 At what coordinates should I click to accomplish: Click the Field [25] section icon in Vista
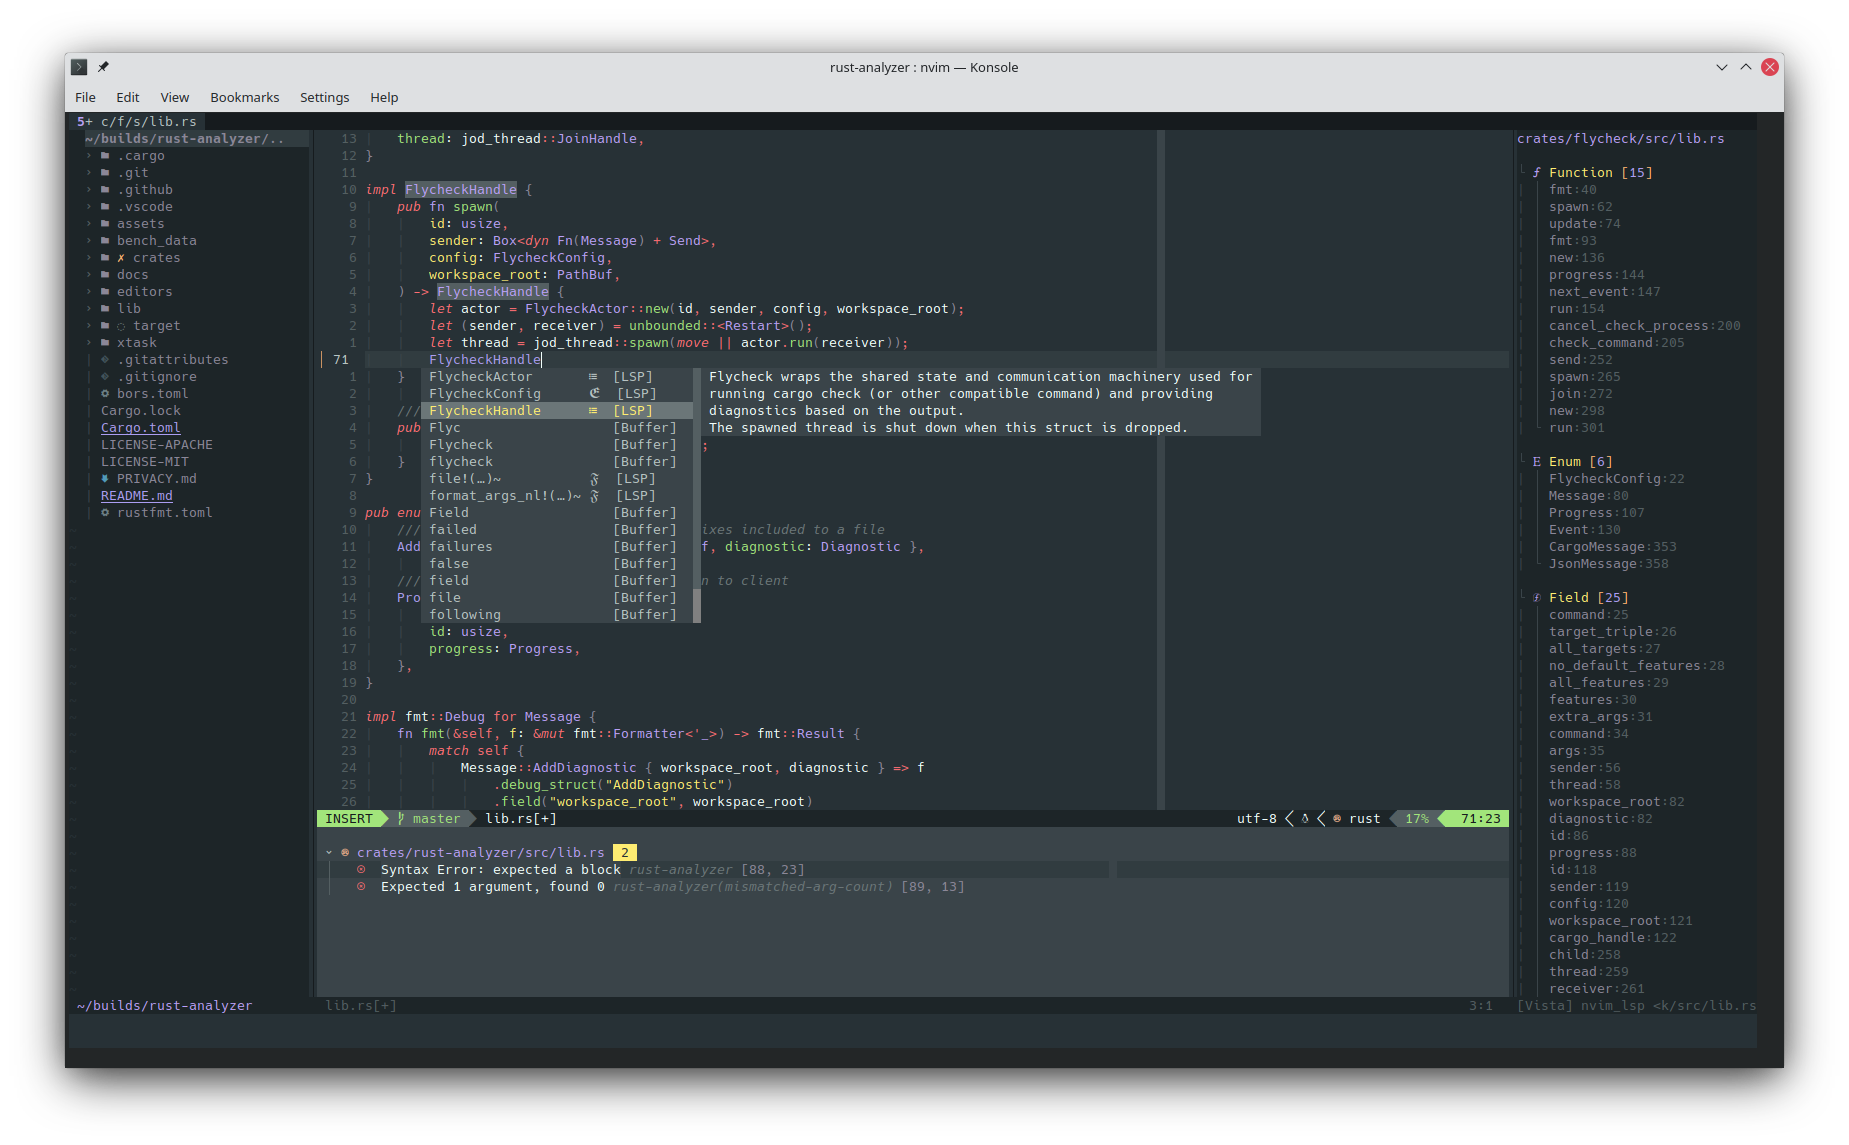(x=1537, y=598)
